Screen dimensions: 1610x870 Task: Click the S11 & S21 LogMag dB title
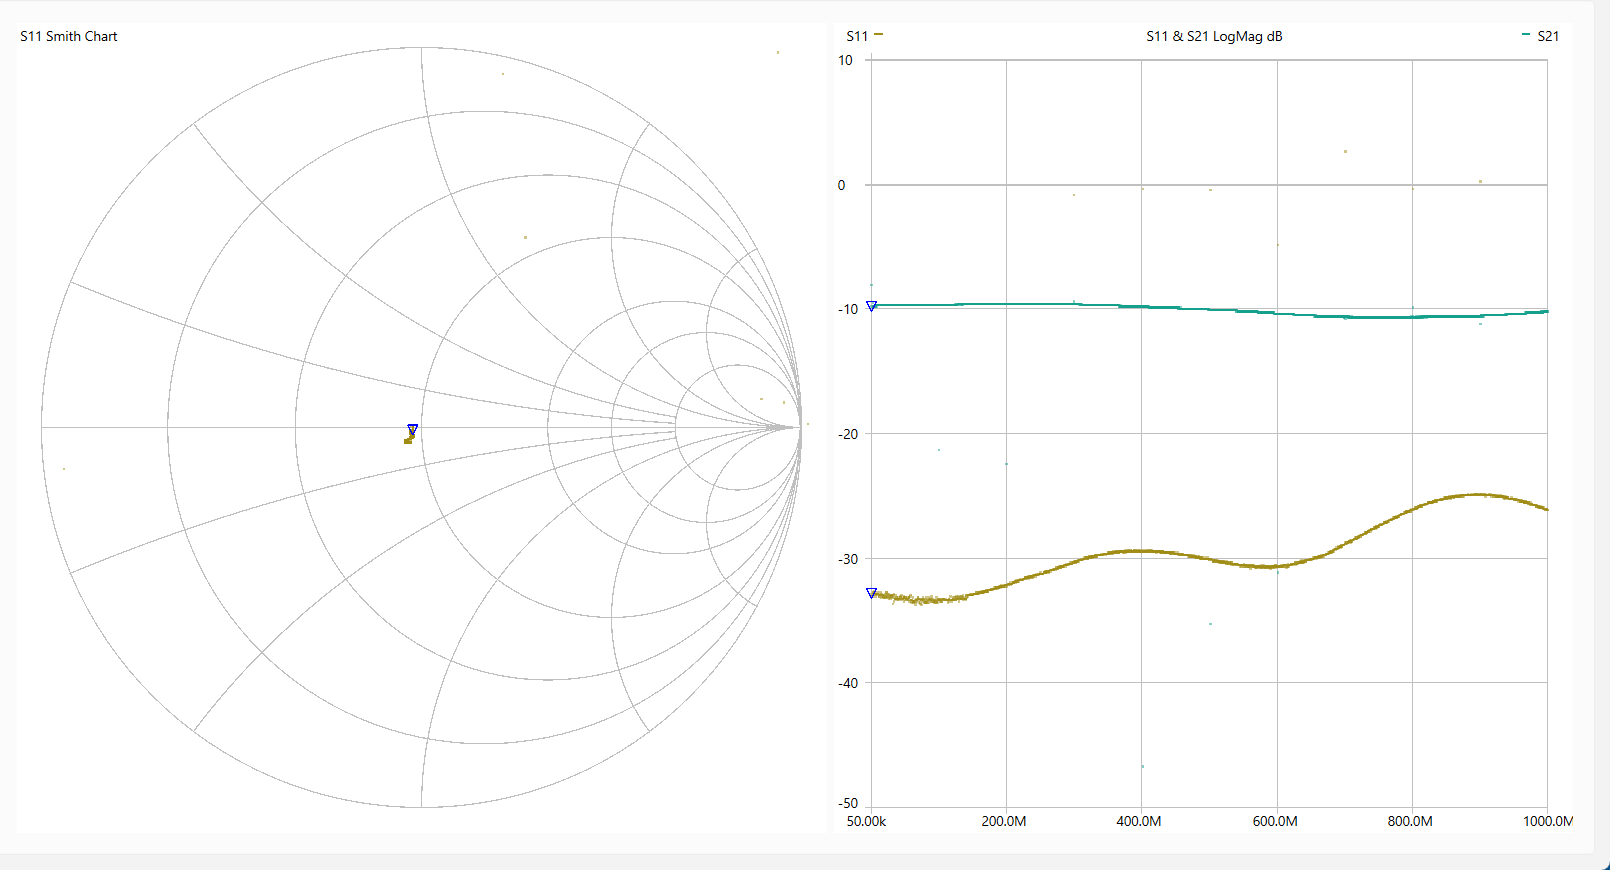click(1213, 36)
